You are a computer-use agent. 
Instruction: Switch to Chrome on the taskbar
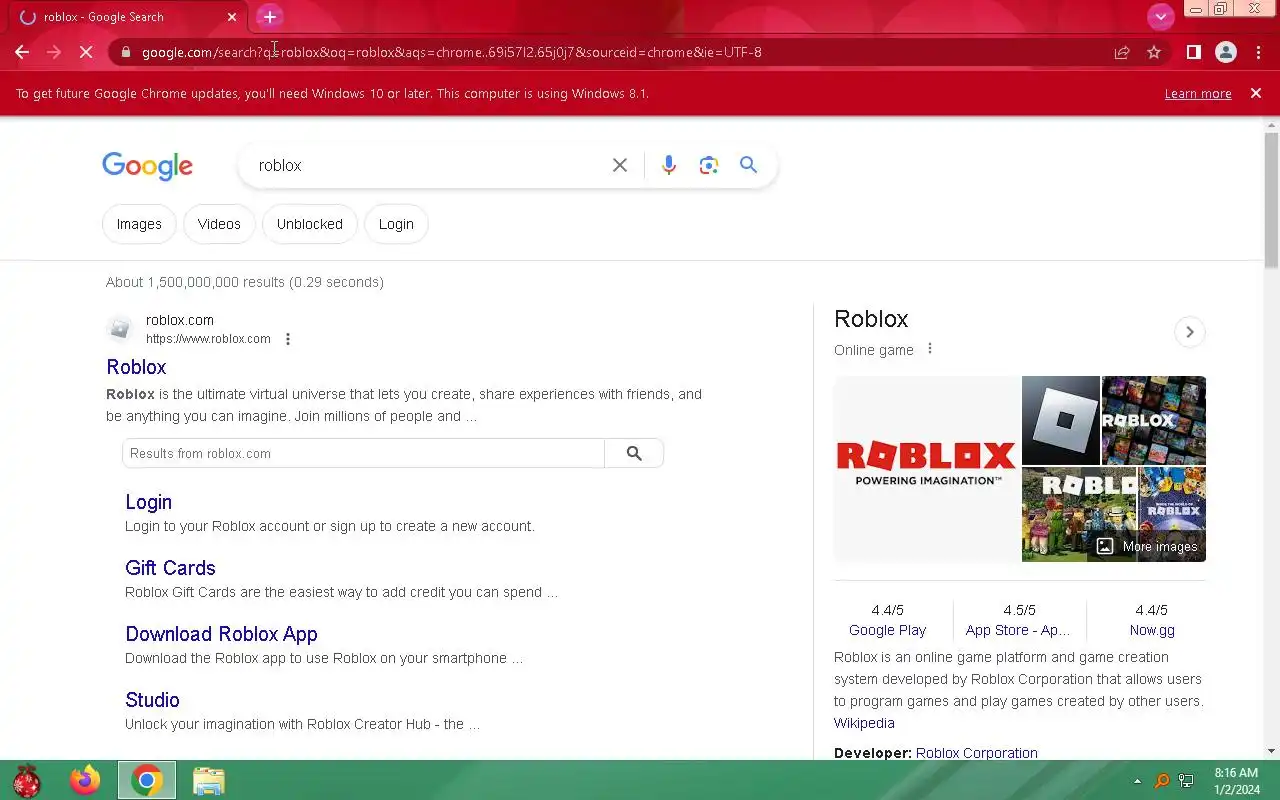147,781
